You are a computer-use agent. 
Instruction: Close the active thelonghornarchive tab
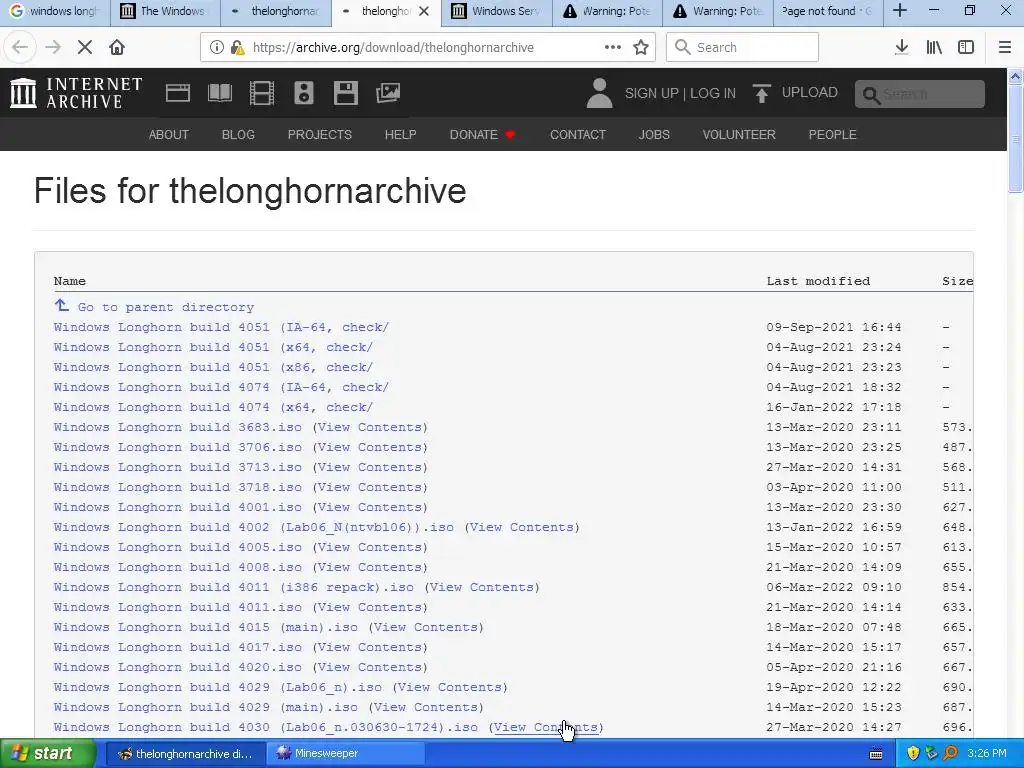424,11
